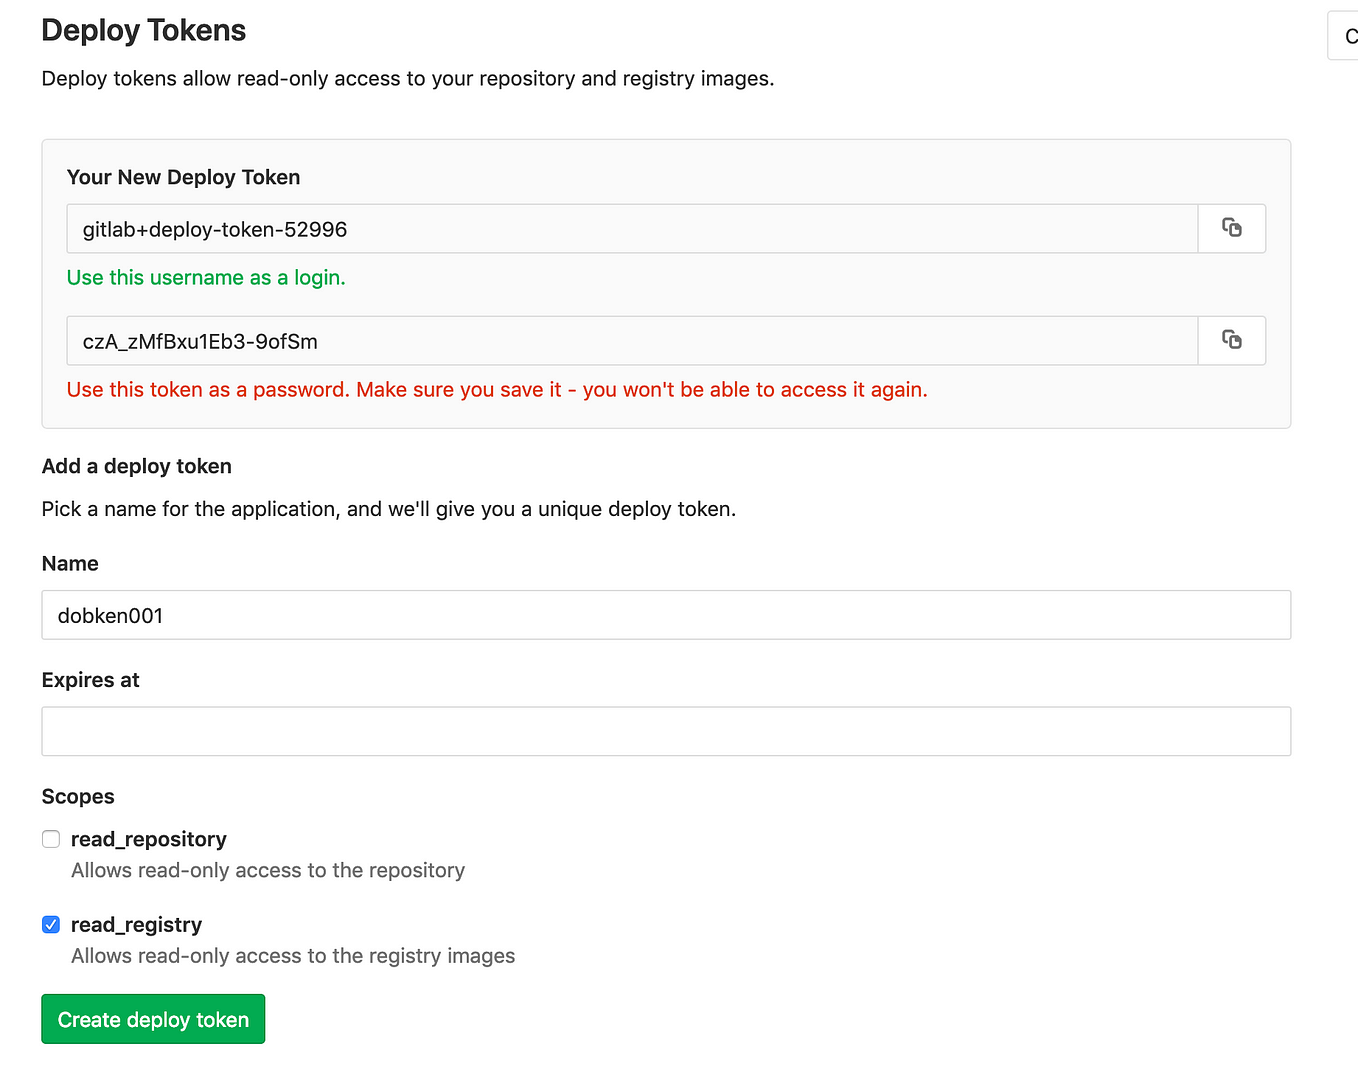Enable the read_repository scope checkbox
The image size is (1358, 1069).
tap(51, 839)
